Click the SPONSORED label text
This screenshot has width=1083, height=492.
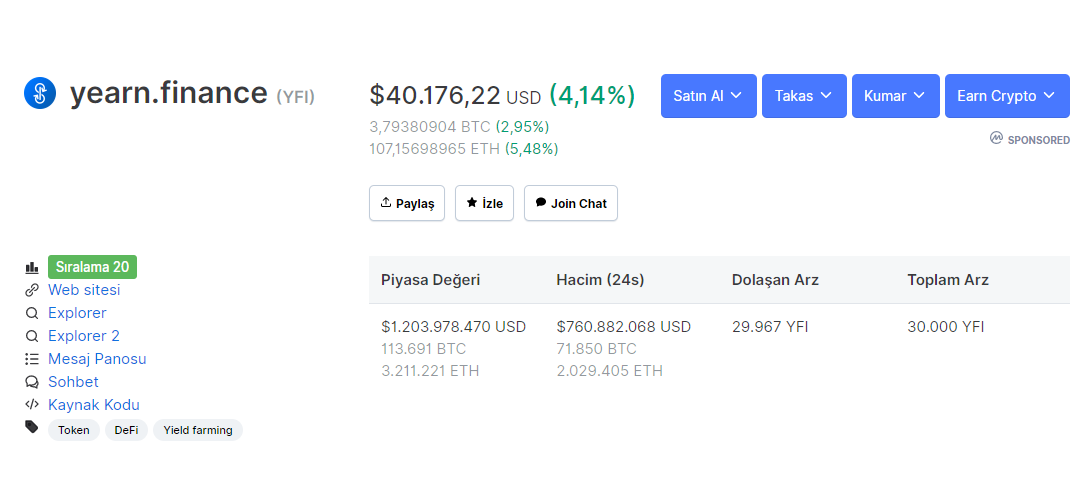click(x=1039, y=140)
